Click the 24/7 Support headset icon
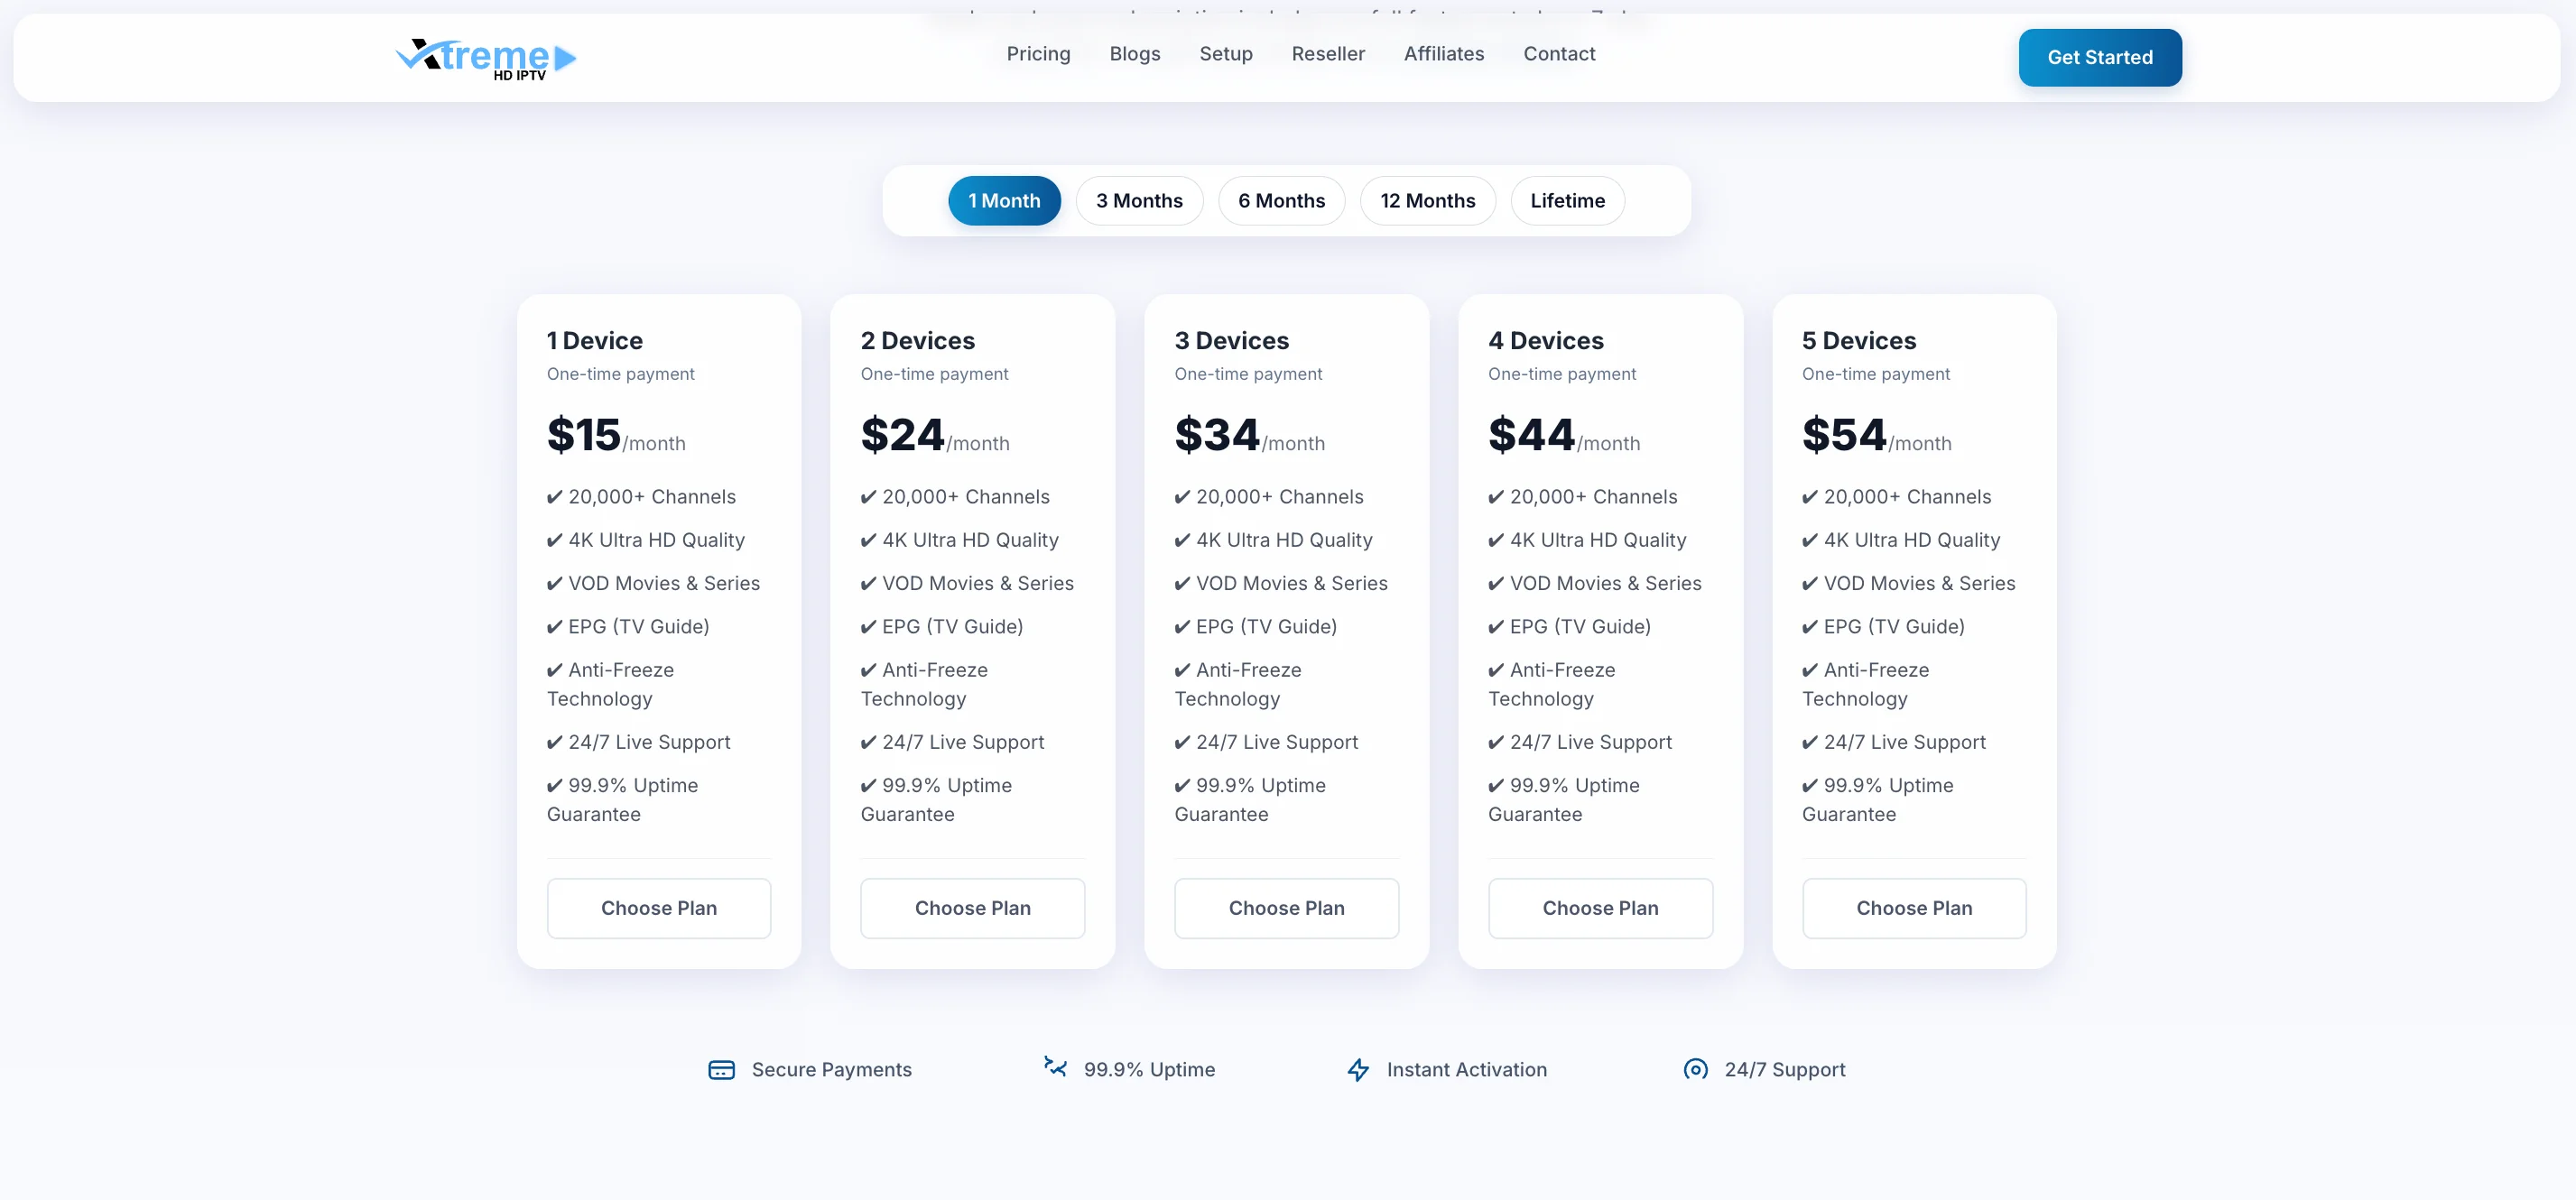Viewport: 2576px width, 1200px height. point(1695,1070)
